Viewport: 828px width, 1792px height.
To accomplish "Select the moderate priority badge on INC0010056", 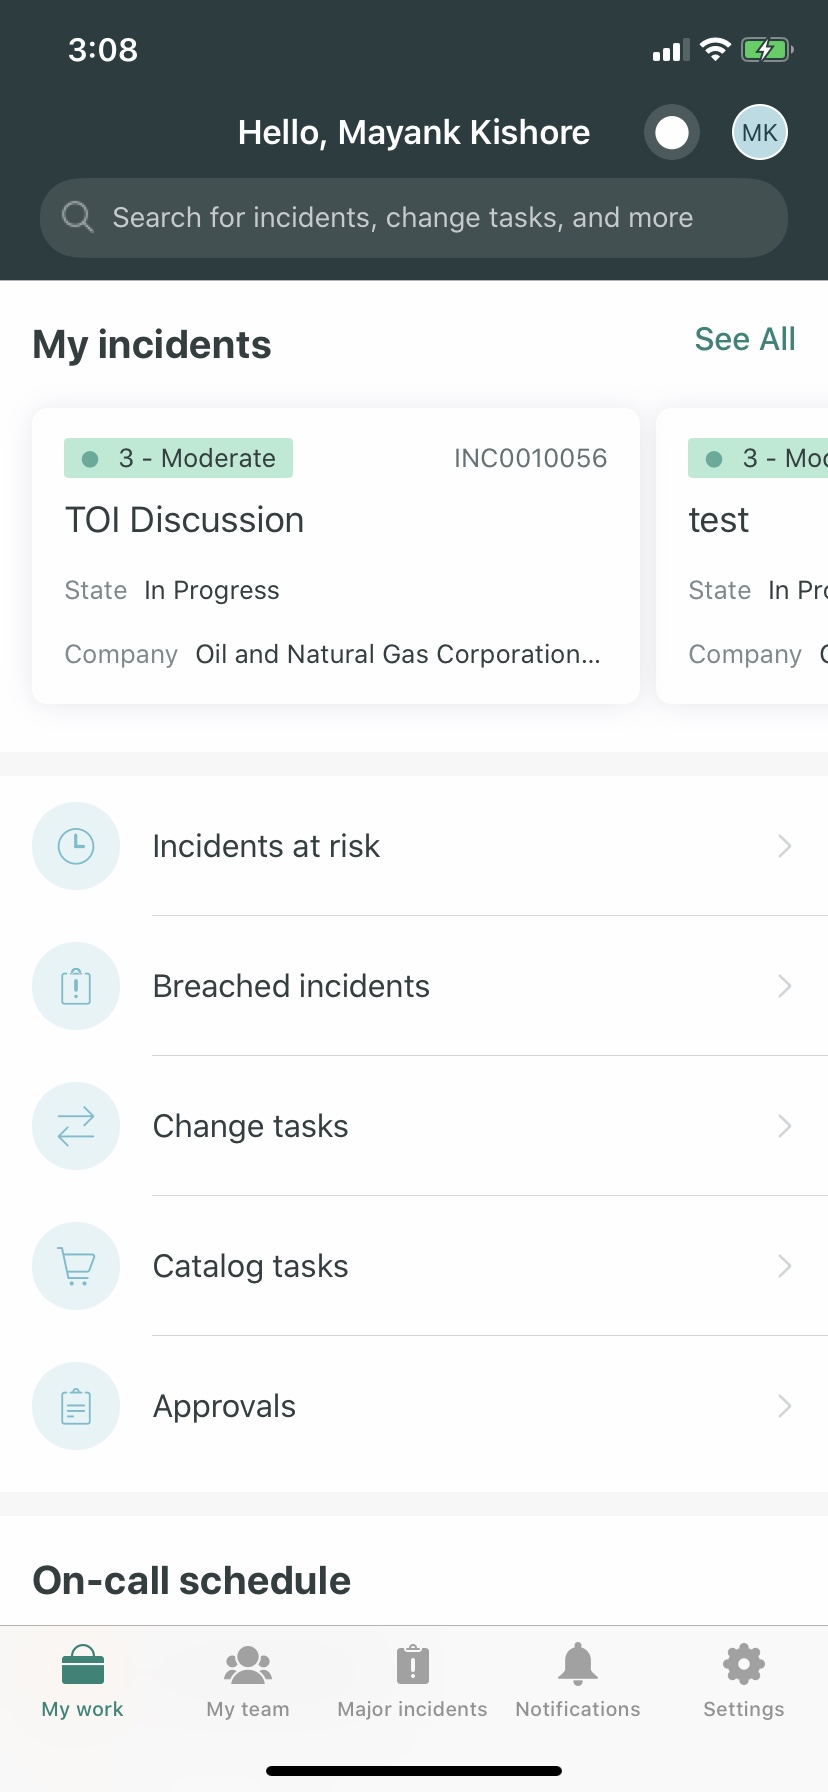I will click(x=177, y=457).
